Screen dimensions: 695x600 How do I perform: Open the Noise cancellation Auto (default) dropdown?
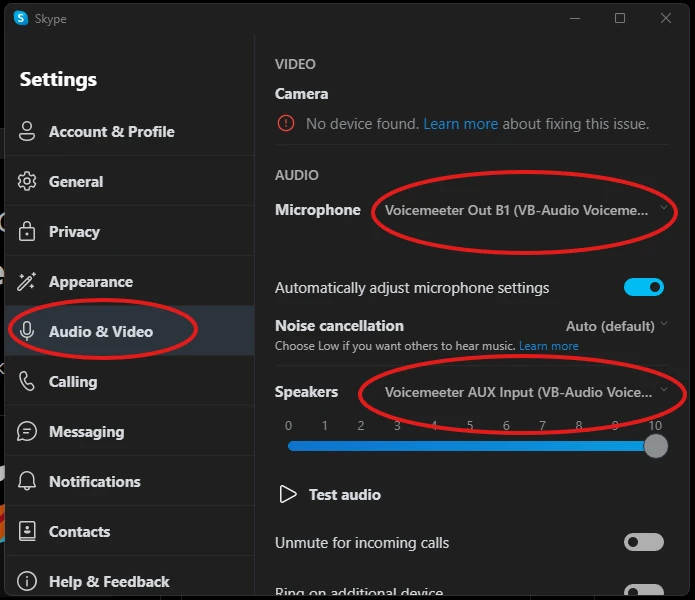pos(616,326)
